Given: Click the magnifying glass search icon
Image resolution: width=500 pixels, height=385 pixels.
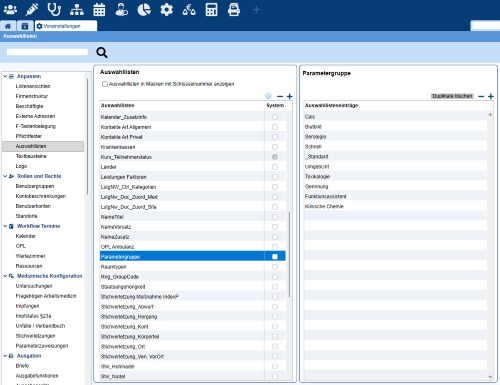Looking at the screenshot, I should pyautogui.click(x=102, y=52).
